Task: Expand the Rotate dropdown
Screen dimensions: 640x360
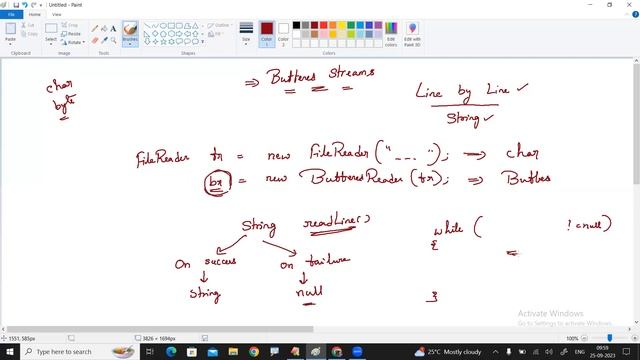Action: (84, 42)
